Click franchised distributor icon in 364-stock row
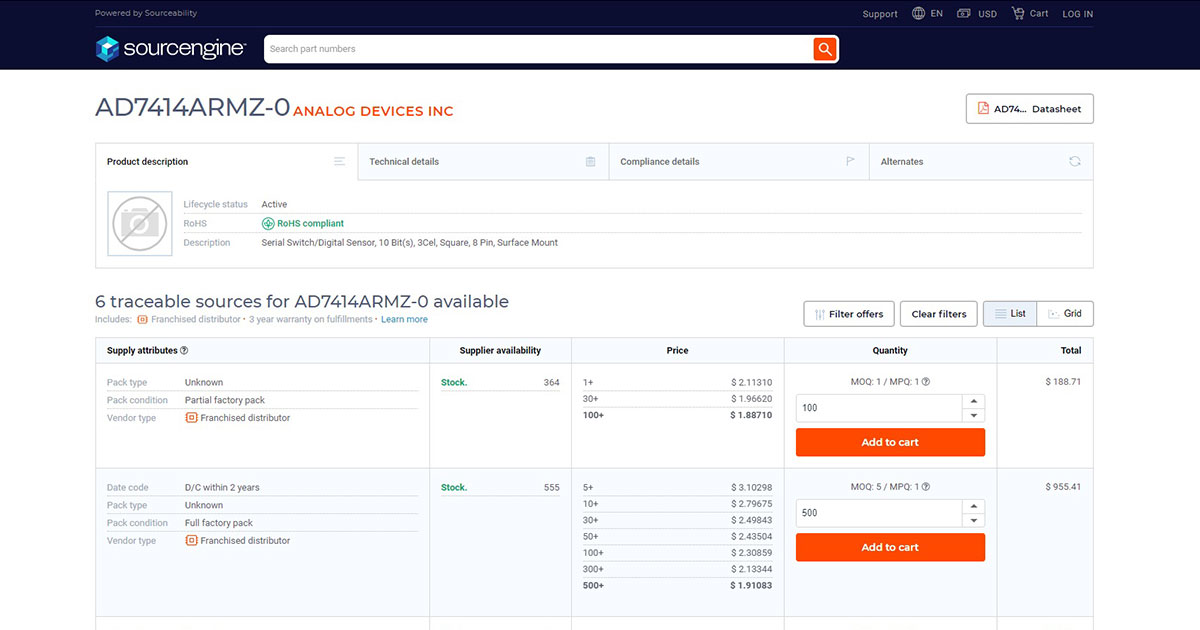Image resolution: width=1200 pixels, height=630 pixels. [191, 418]
